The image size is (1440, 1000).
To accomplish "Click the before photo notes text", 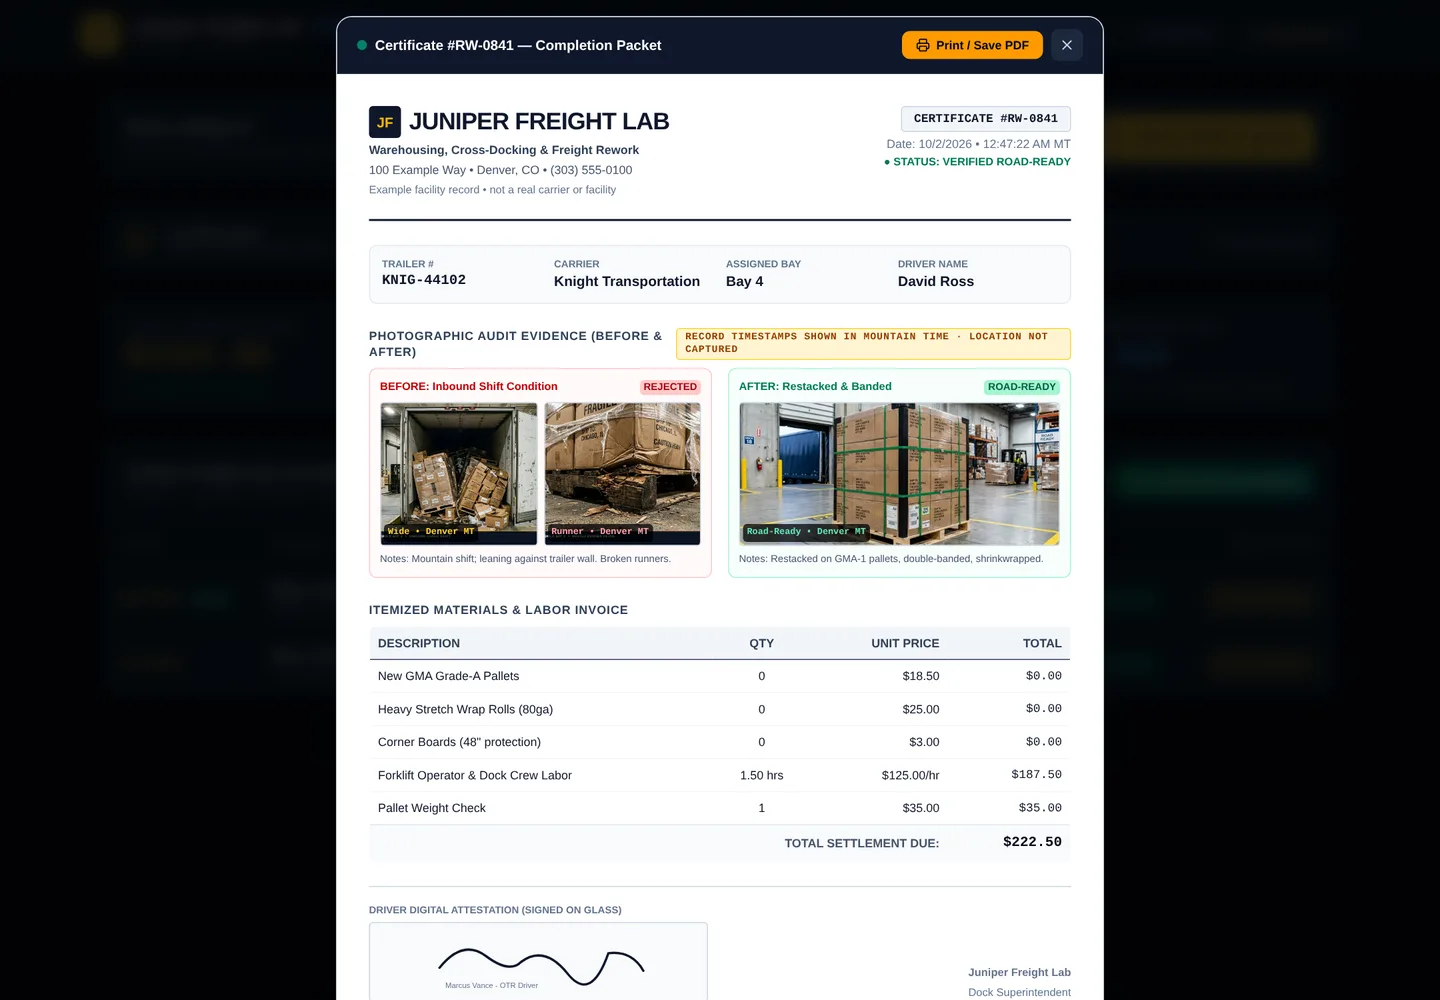I will point(525,559).
